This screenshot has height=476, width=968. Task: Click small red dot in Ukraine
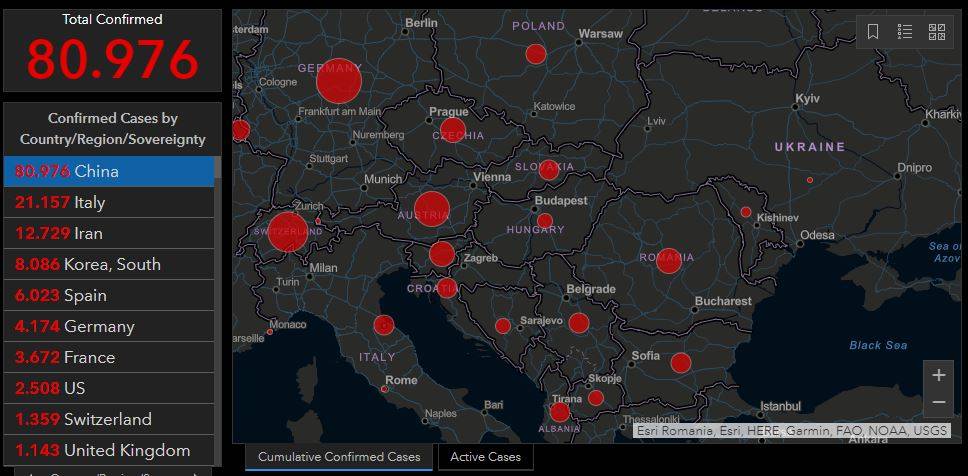810,180
